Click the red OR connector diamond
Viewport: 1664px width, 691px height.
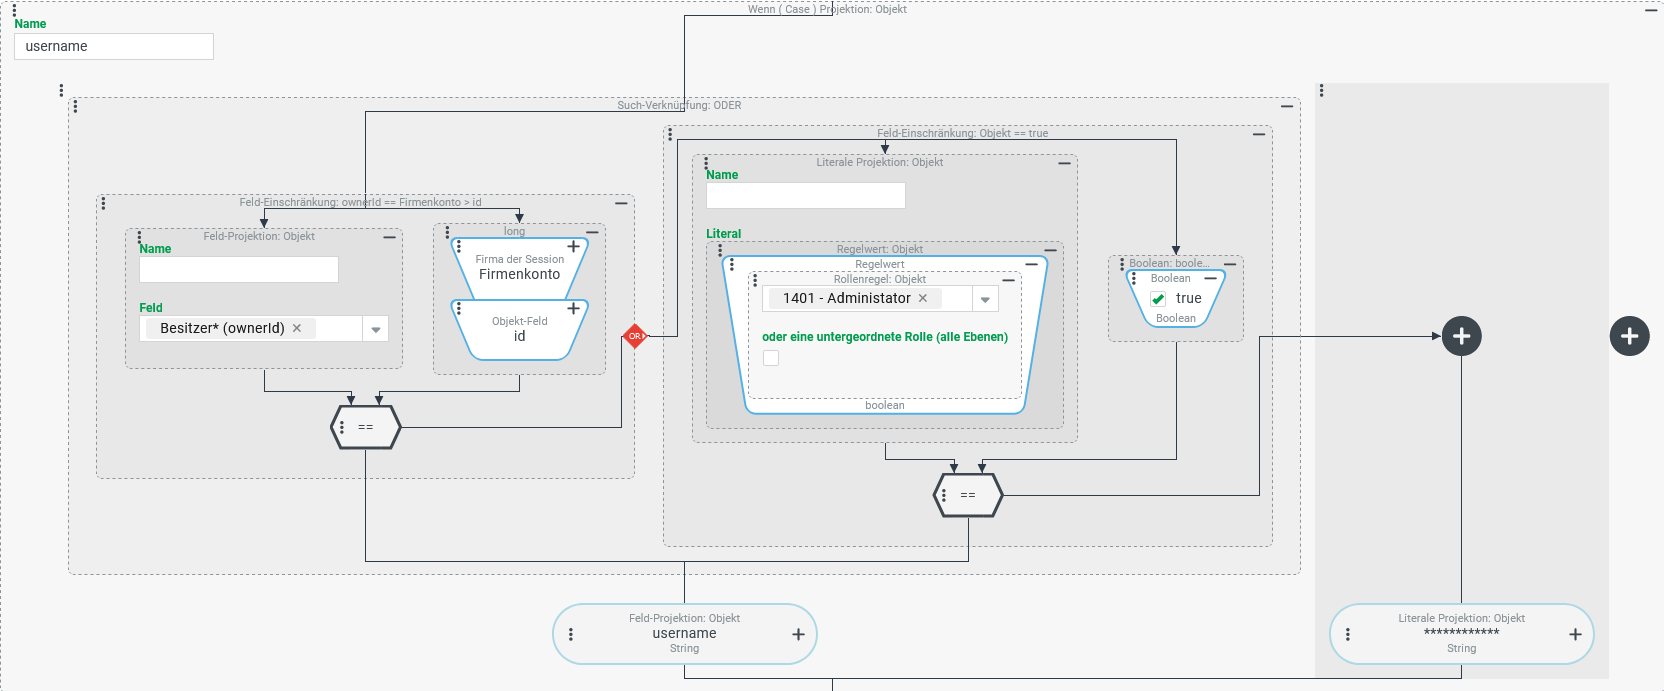(x=634, y=336)
